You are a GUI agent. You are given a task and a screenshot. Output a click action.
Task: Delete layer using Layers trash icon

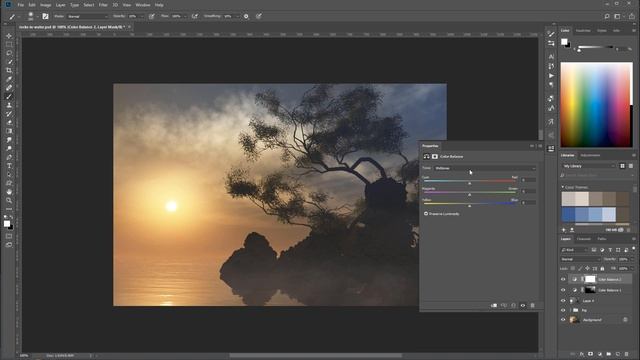point(627,354)
